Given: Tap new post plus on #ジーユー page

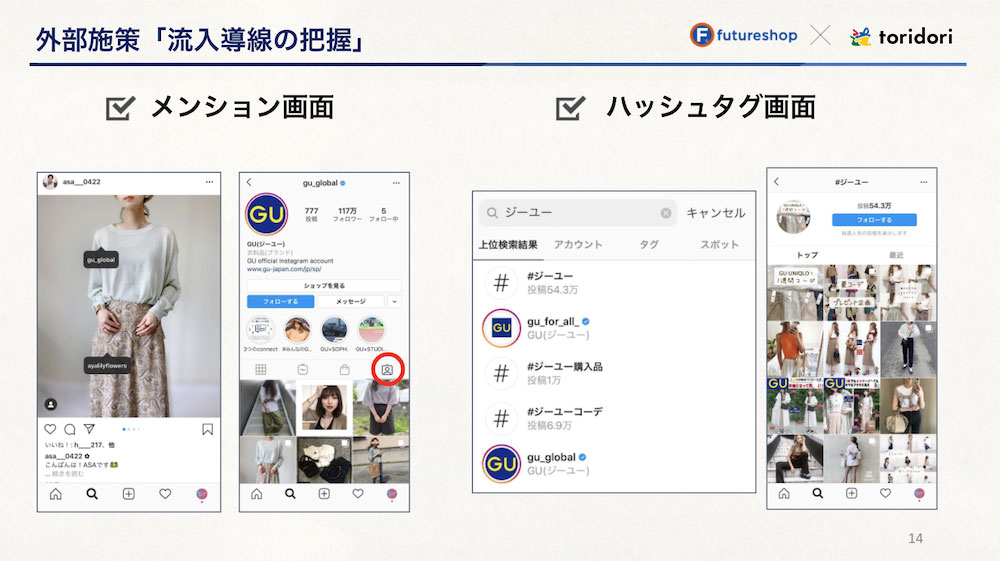Looking at the screenshot, I should tap(851, 493).
